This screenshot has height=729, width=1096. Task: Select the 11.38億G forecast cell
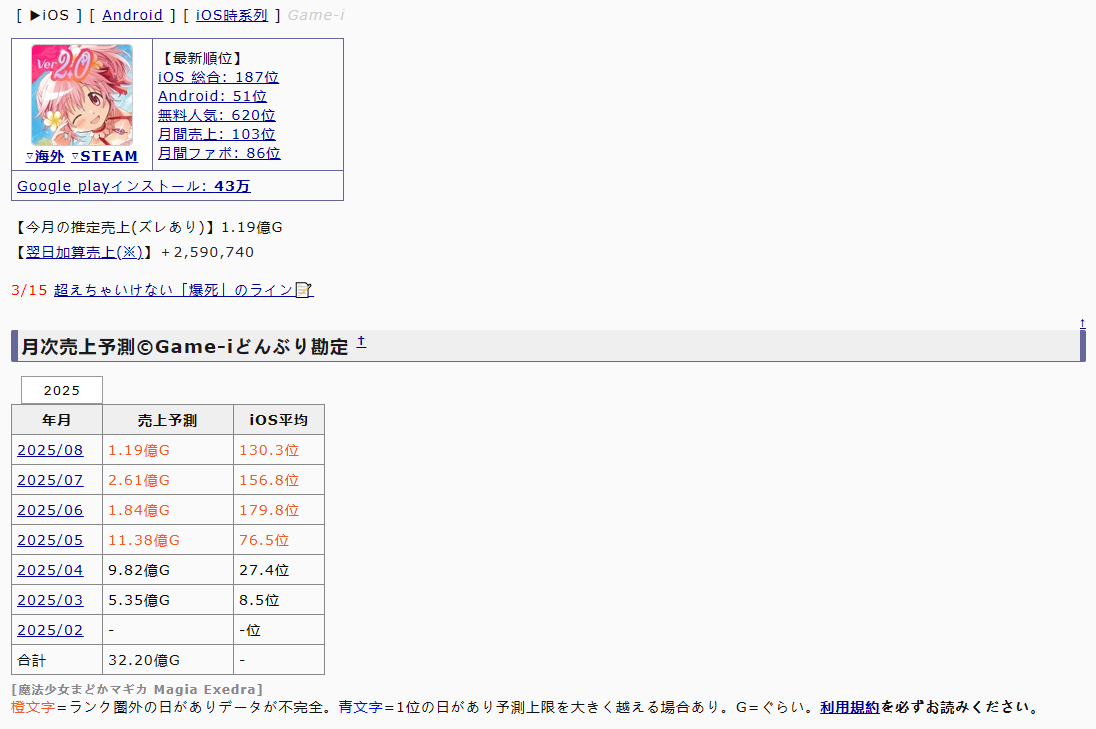pos(168,540)
